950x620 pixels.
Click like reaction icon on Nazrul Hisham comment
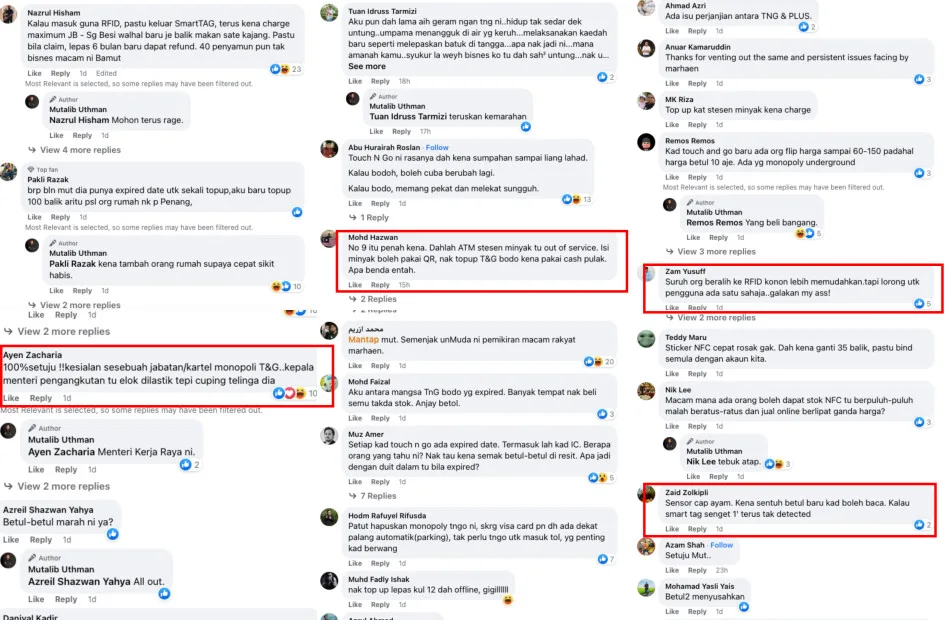pos(275,69)
